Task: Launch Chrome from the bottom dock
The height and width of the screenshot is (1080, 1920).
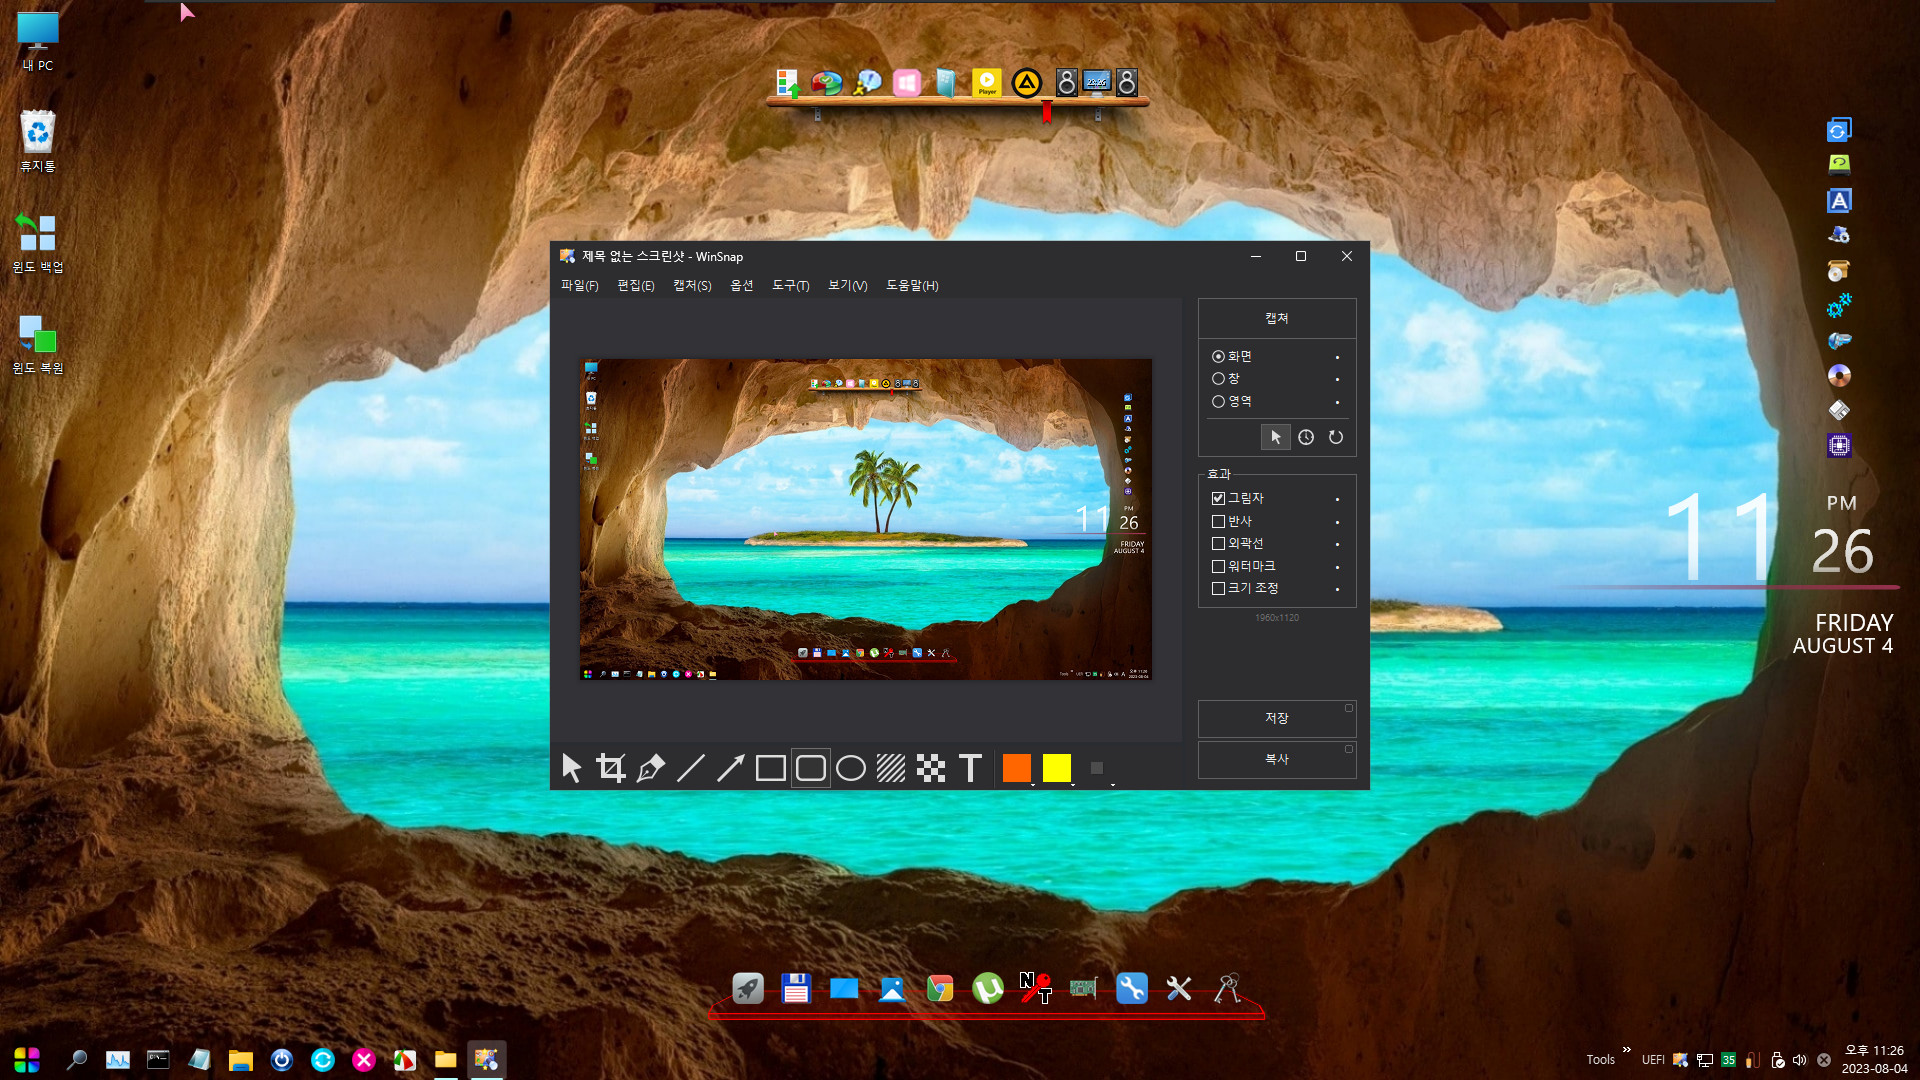Action: [940, 988]
